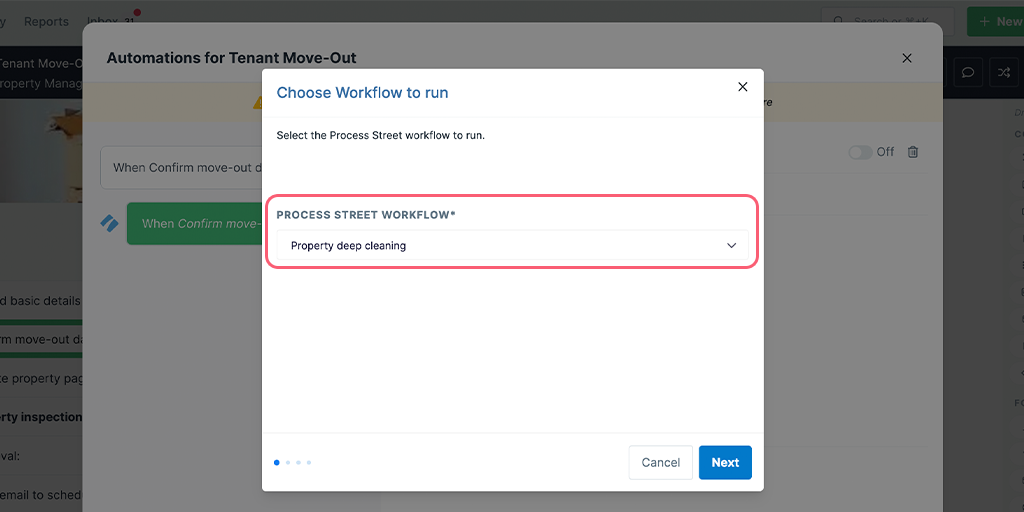Click the Process Street logo icon
Viewport: 1024px width, 512px height.
[109, 223]
